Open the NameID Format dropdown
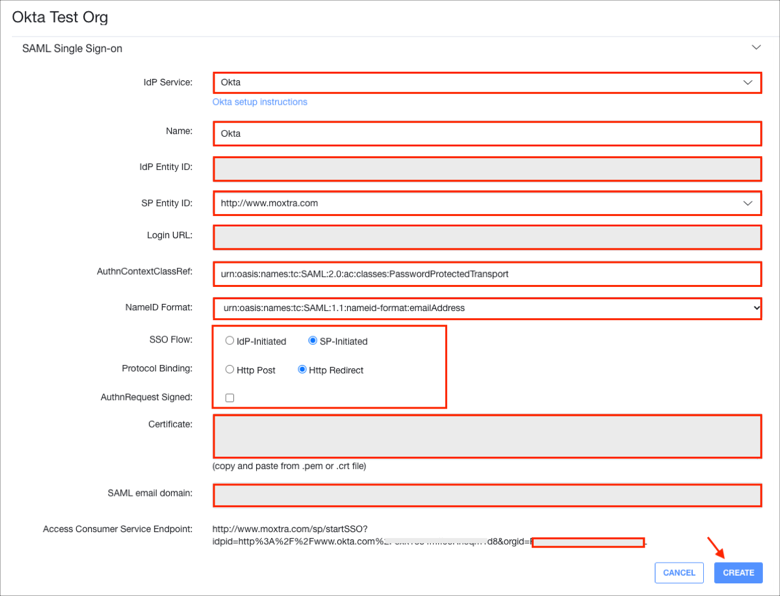The height and width of the screenshot is (596, 780). click(487, 308)
